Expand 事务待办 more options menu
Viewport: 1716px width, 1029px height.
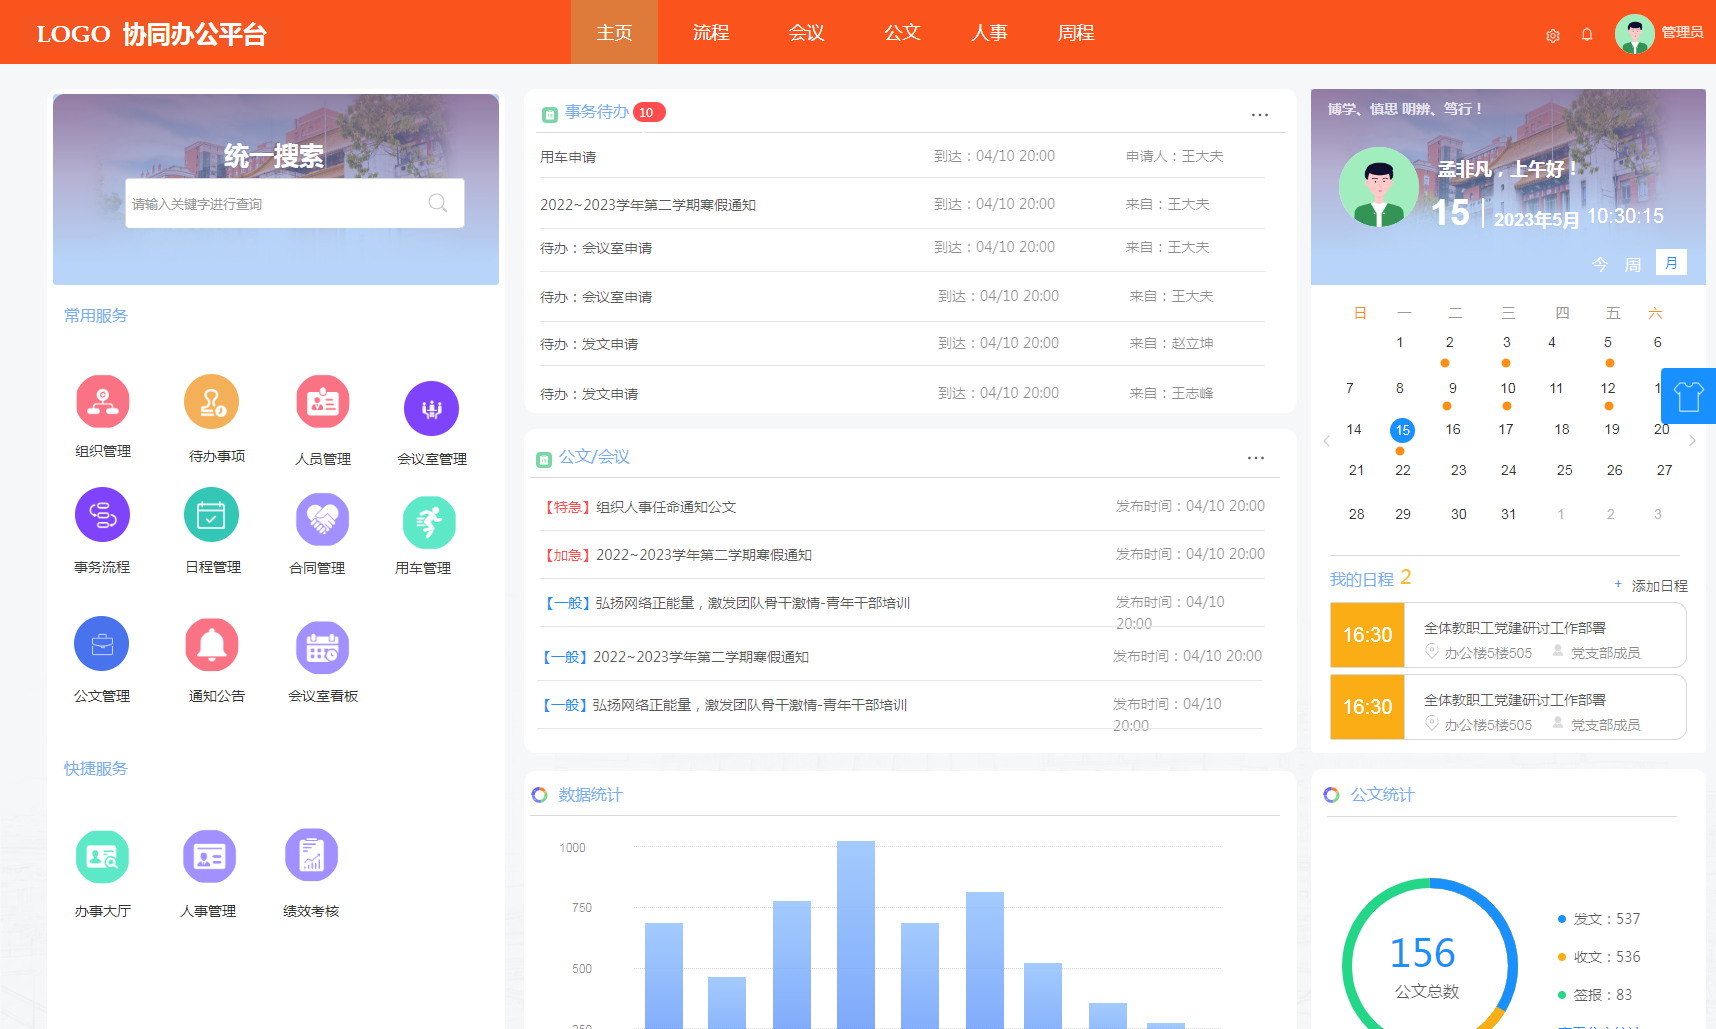point(1260,115)
